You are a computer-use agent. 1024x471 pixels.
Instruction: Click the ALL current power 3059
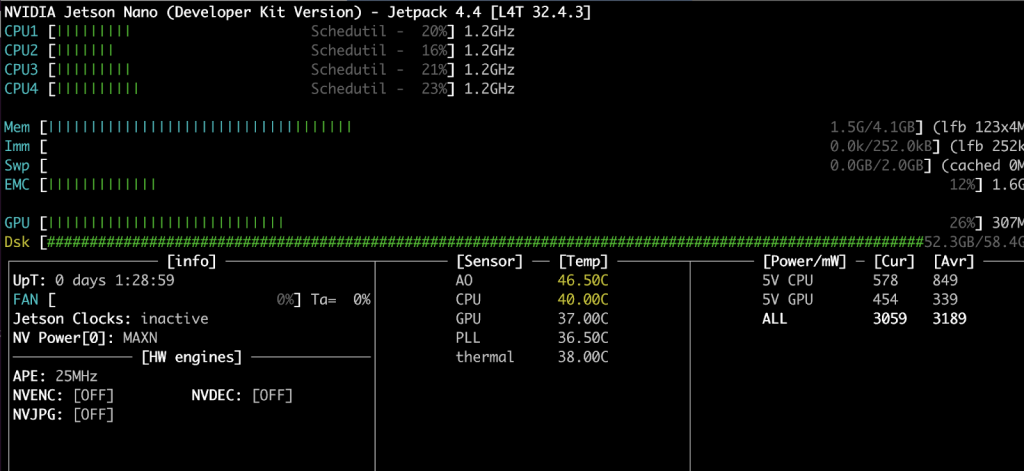coord(890,319)
